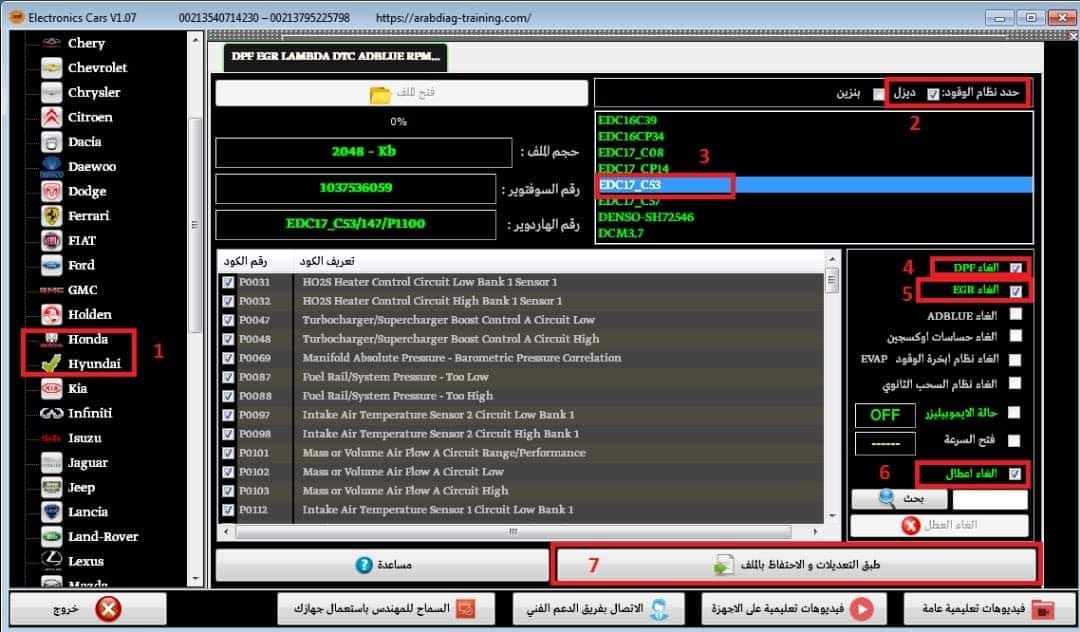Choose the Ford logo icon
Screen dimensions: 1080x632
[52, 265]
